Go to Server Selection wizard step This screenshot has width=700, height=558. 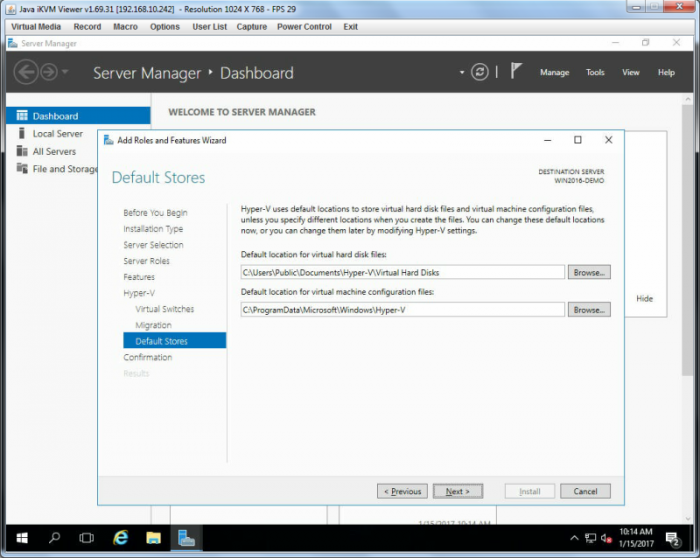pos(153,245)
